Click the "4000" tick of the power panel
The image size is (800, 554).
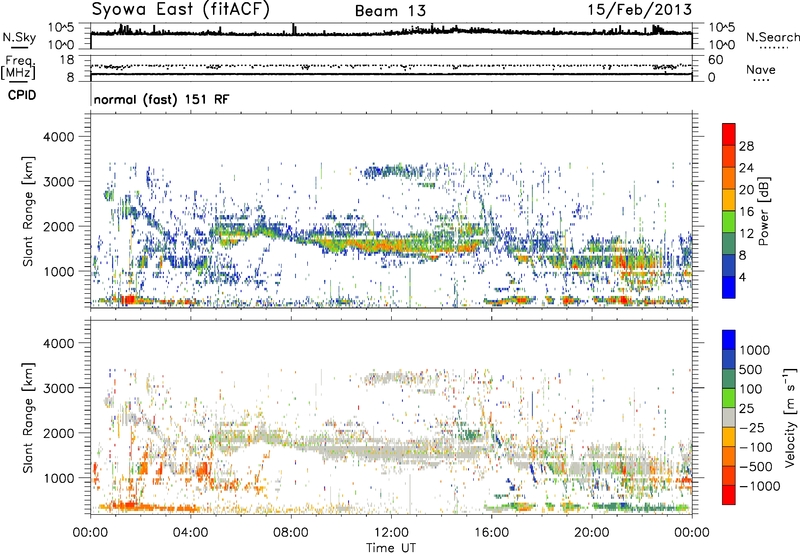pyautogui.click(x=58, y=137)
